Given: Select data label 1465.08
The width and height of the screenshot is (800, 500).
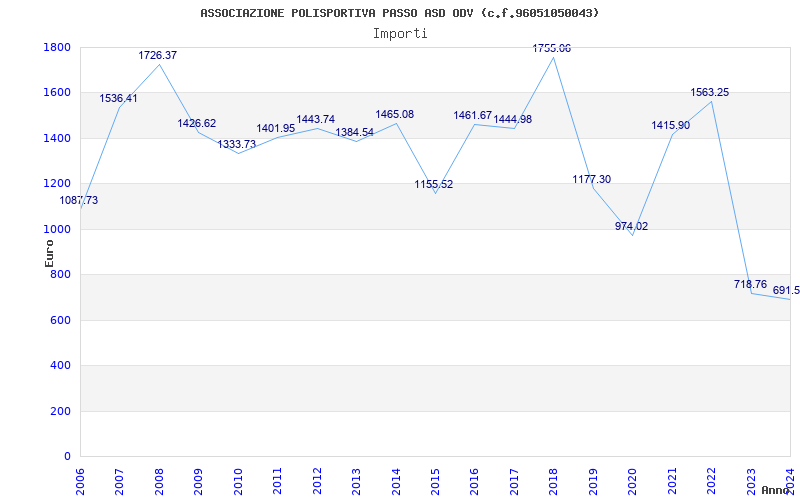Looking at the screenshot, I should [395, 114].
